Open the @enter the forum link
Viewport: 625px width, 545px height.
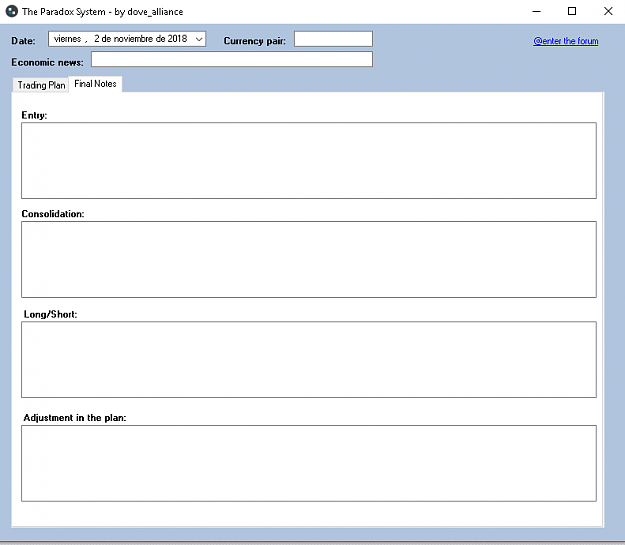click(566, 41)
